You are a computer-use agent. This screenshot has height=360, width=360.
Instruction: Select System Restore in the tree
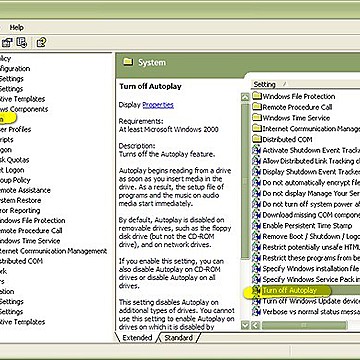coord(21,201)
